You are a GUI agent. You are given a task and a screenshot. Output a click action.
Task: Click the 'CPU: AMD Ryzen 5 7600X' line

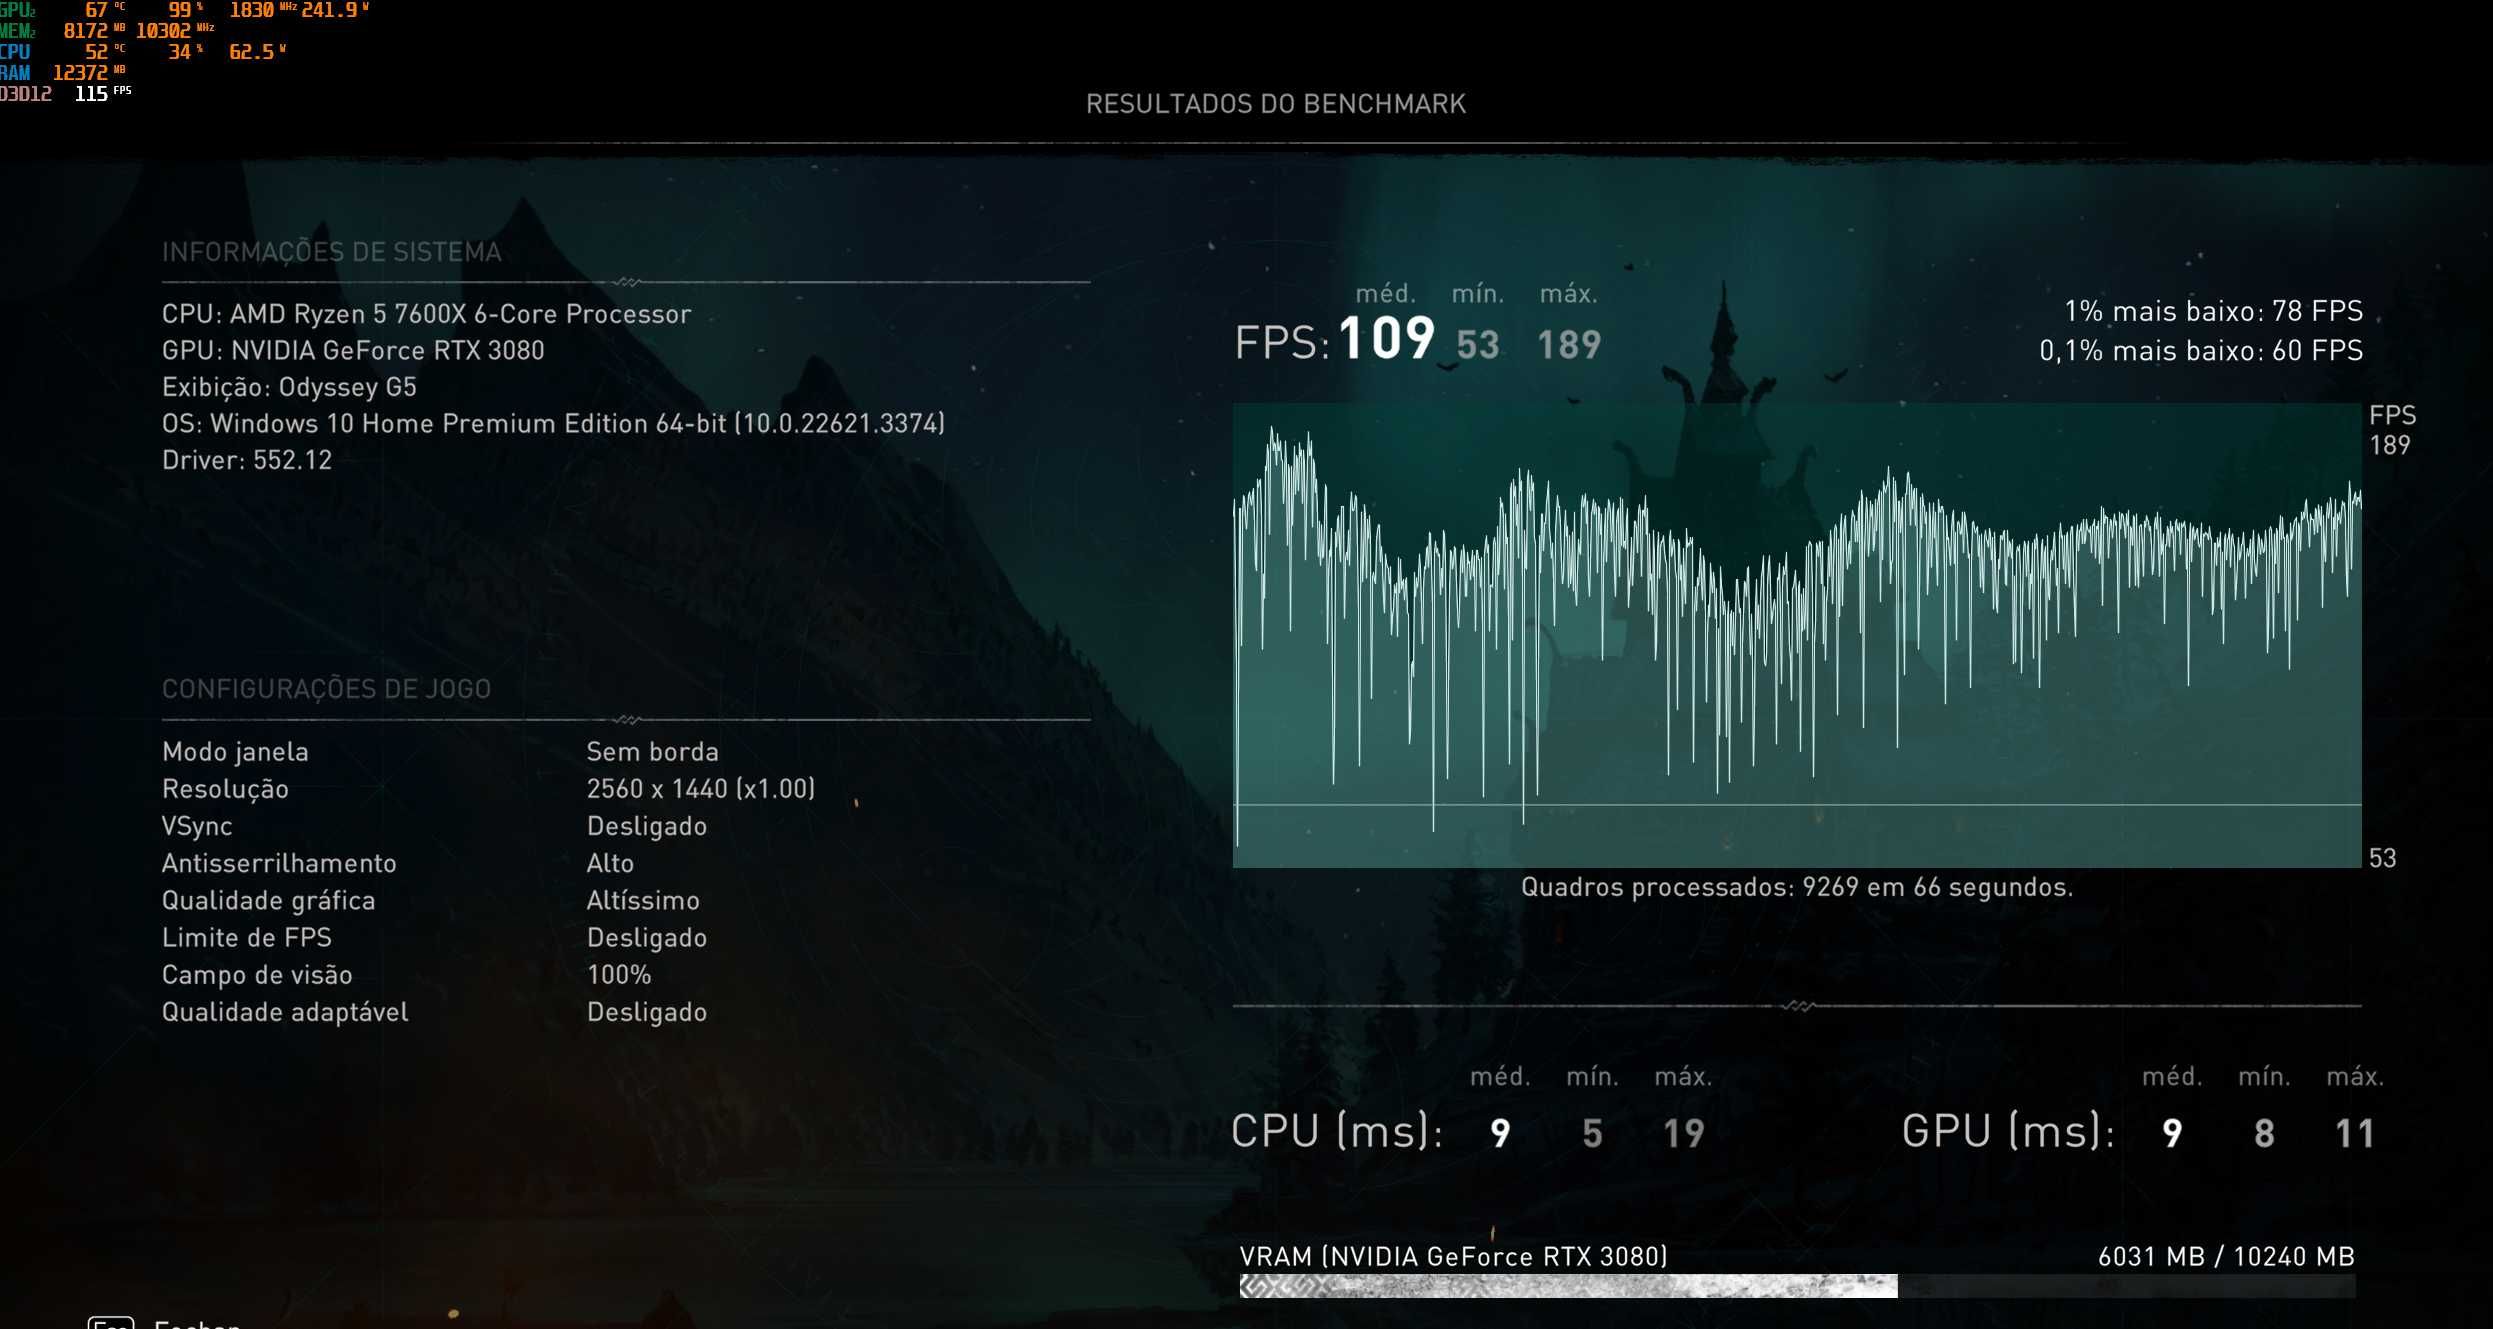[x=426, y=314]
